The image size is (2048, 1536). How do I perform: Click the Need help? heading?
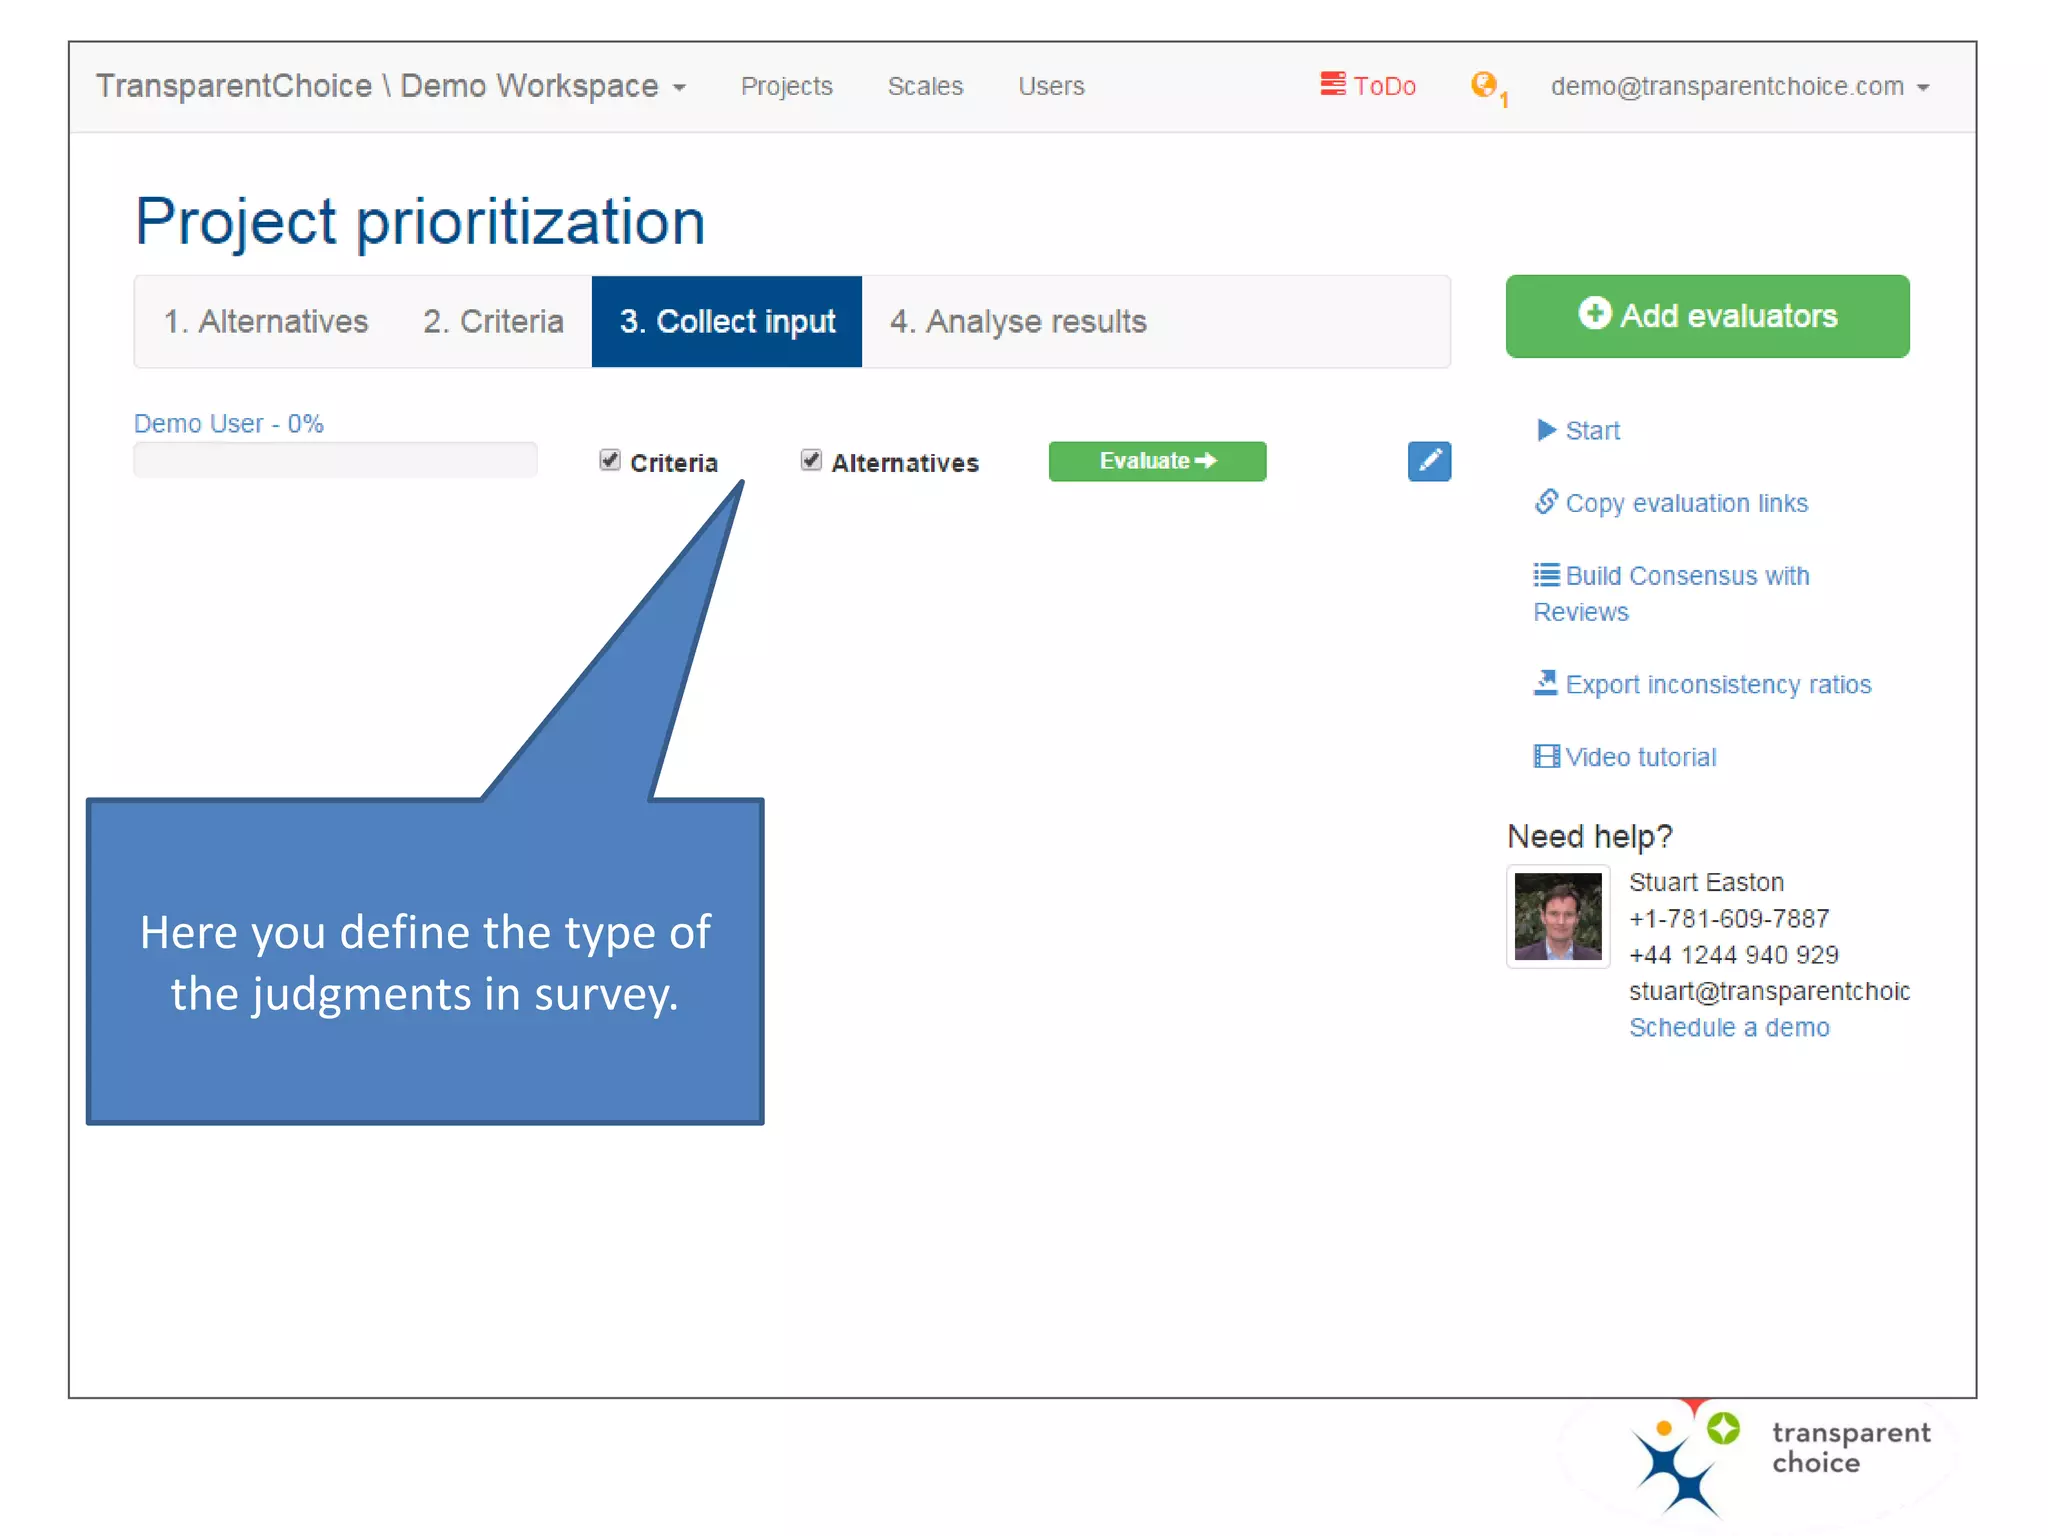[1589, 836]
